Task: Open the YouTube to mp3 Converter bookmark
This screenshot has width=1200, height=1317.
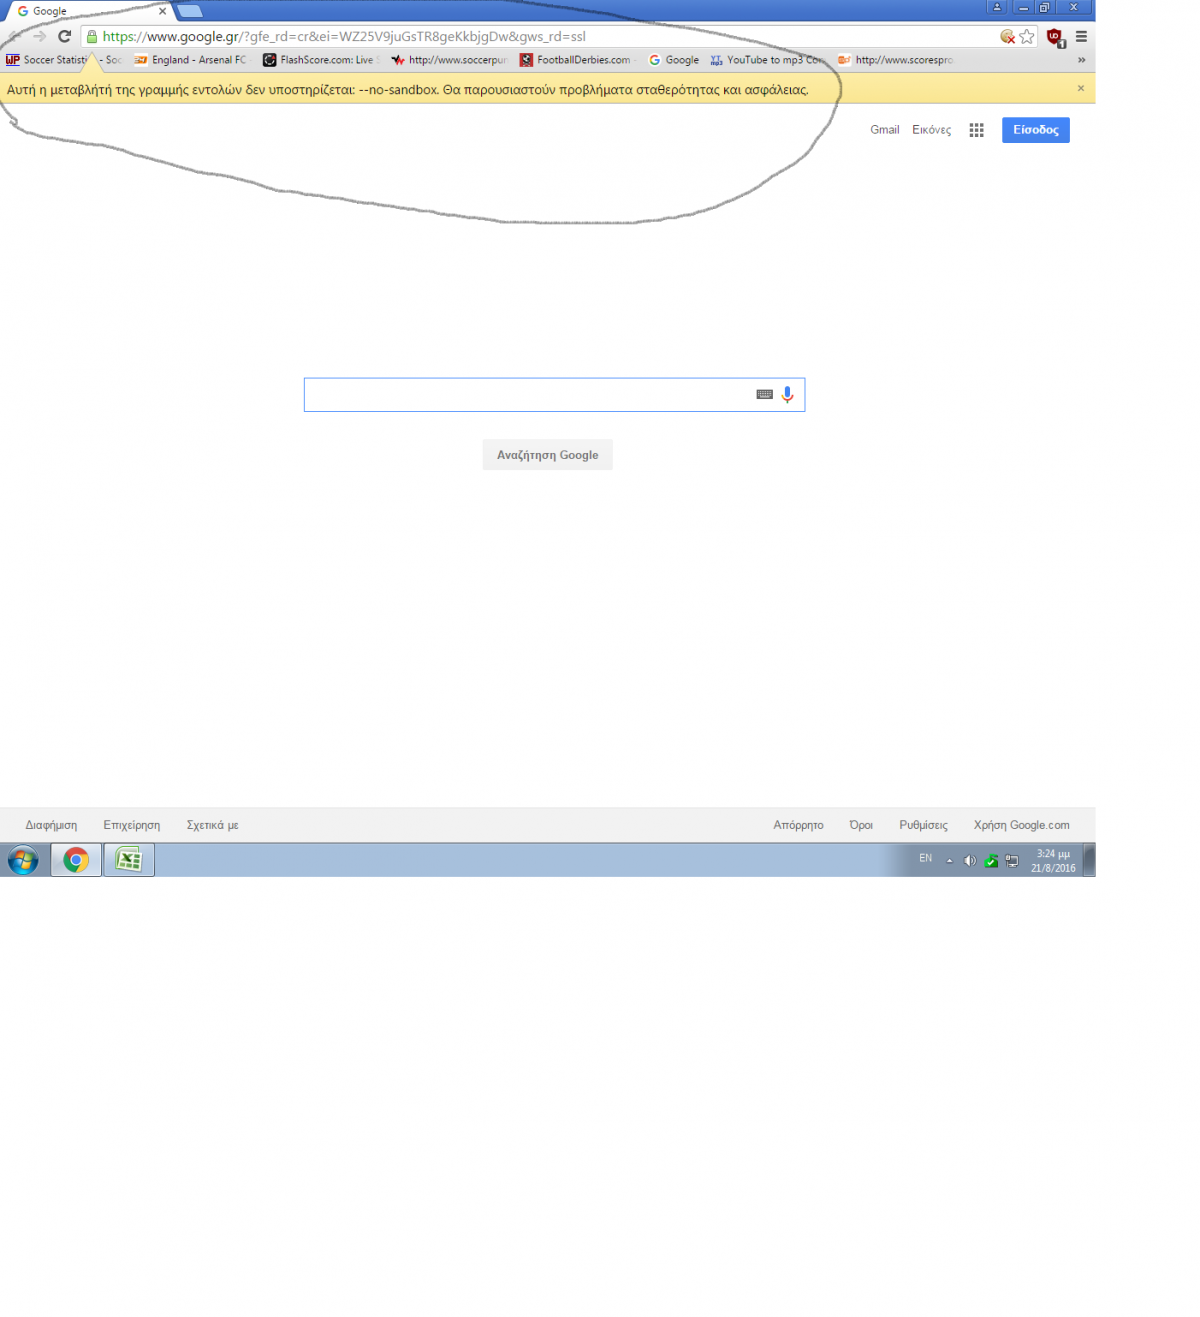Action: pos(767,60)
